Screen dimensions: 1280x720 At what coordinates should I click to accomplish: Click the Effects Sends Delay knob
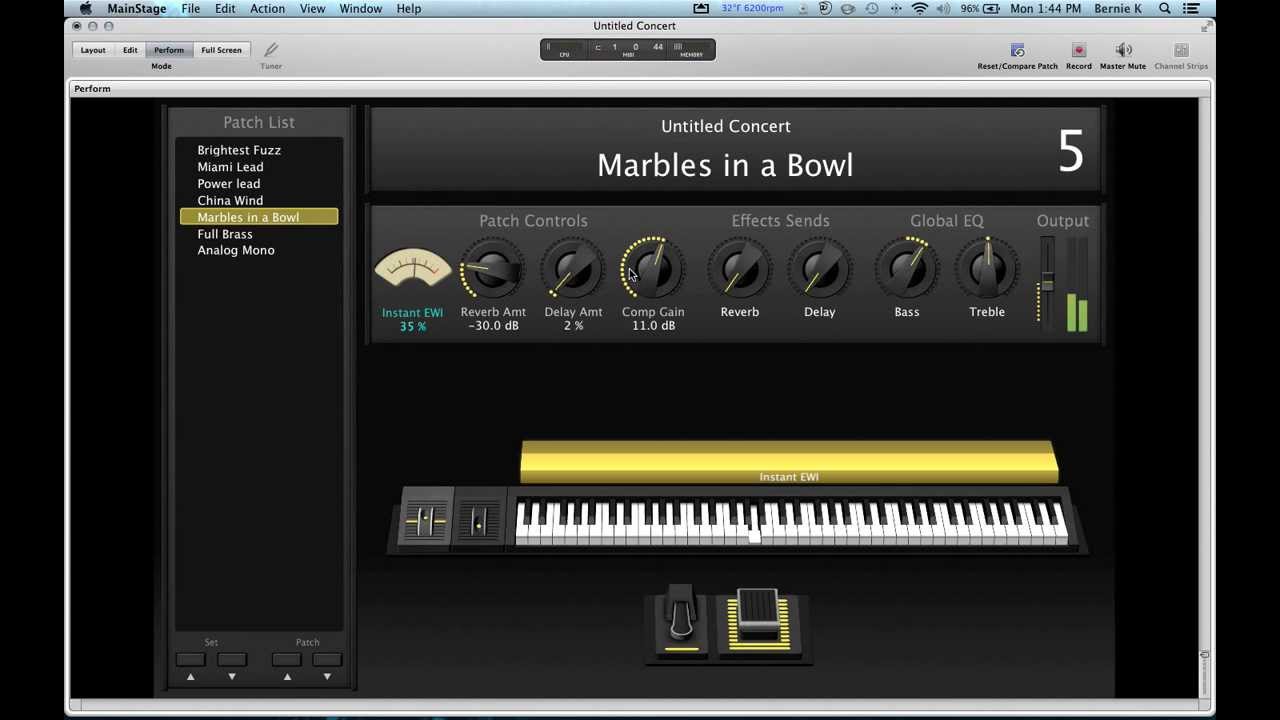[820, 270]
